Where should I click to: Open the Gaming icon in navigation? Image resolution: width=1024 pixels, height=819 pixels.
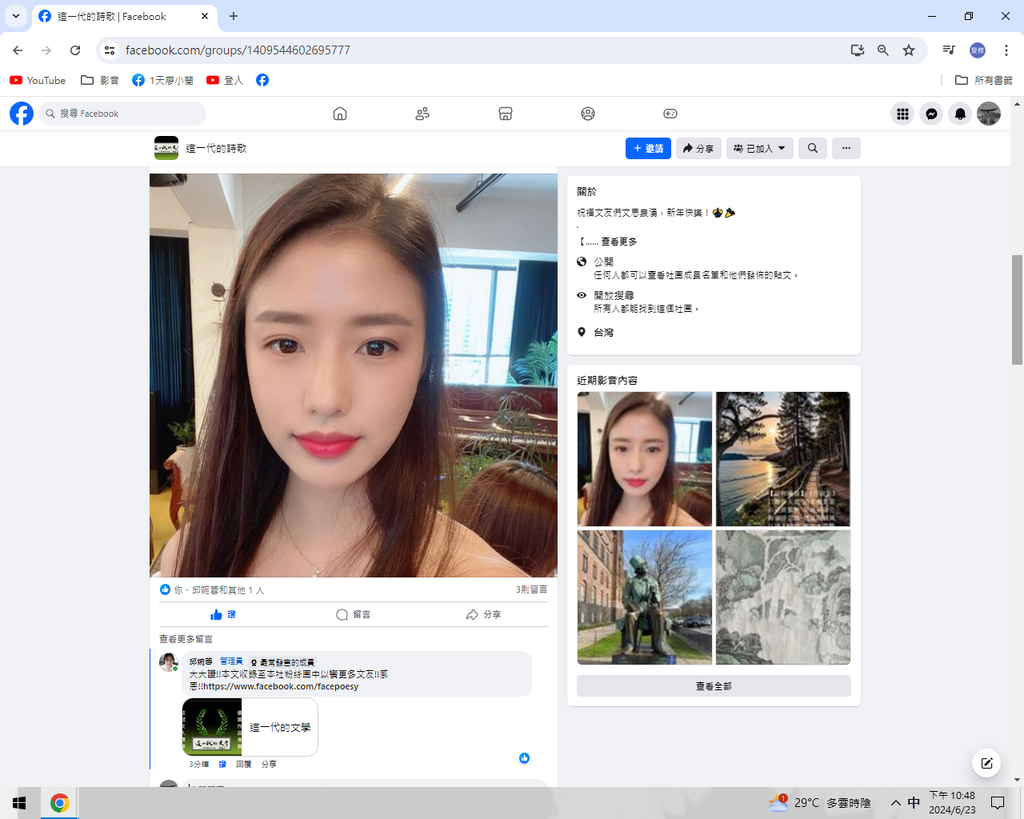point(670,114)
